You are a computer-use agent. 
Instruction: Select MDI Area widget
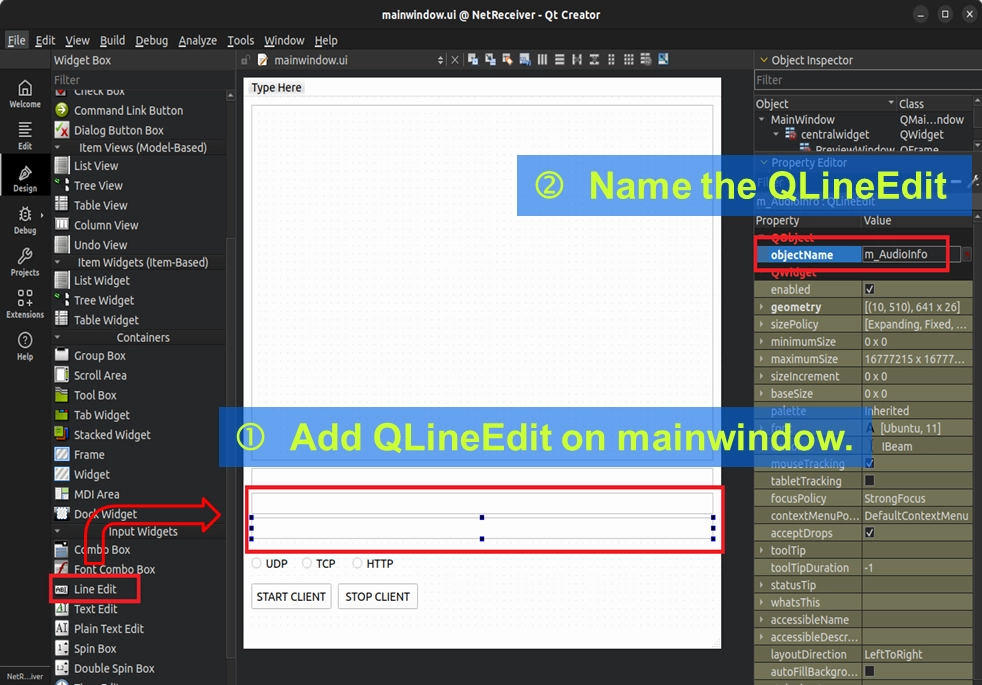pyautogui.click(x=96, y=494)
